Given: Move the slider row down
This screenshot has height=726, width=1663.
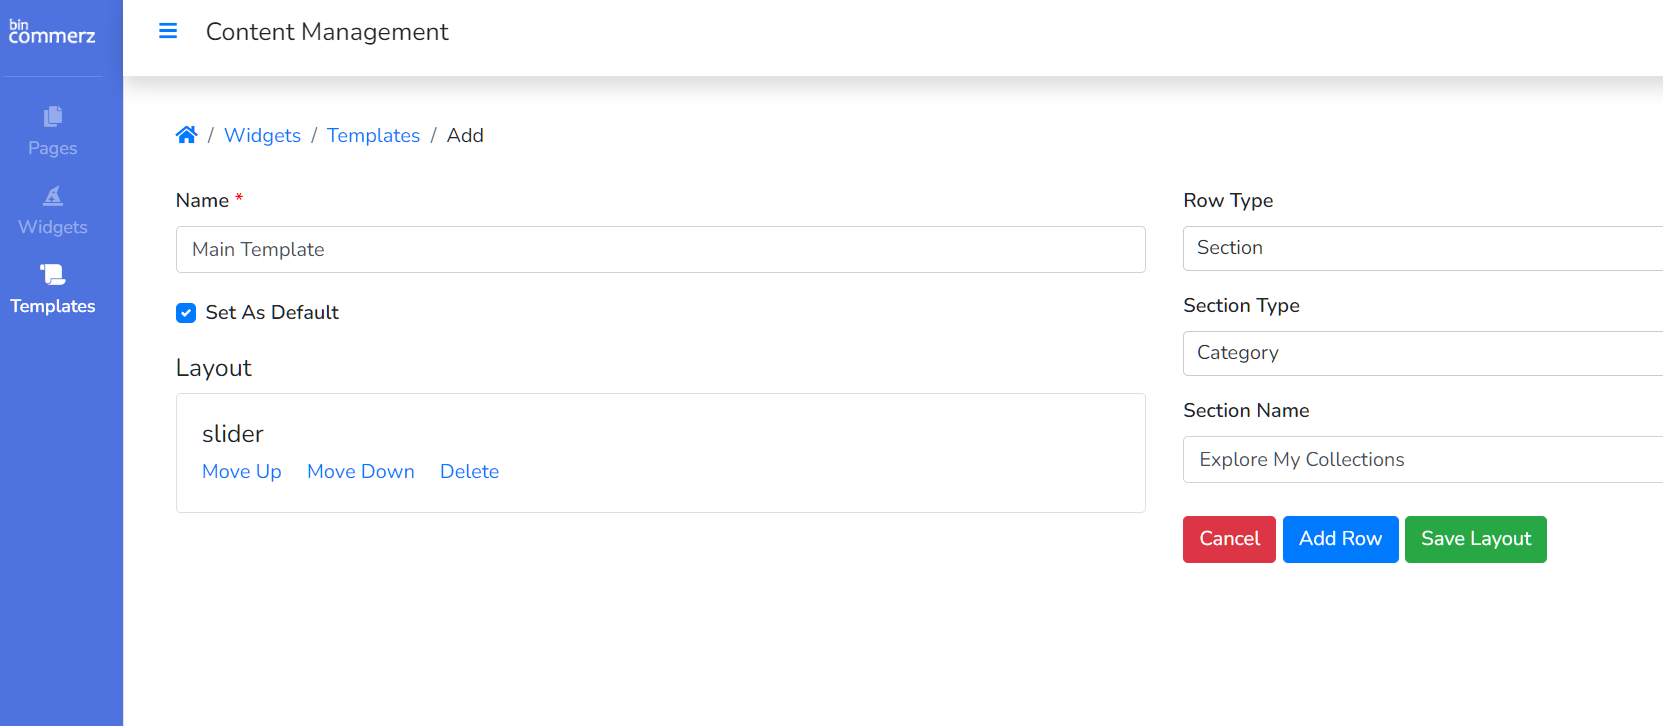Looking at the screenshot, I should (361, 471).
